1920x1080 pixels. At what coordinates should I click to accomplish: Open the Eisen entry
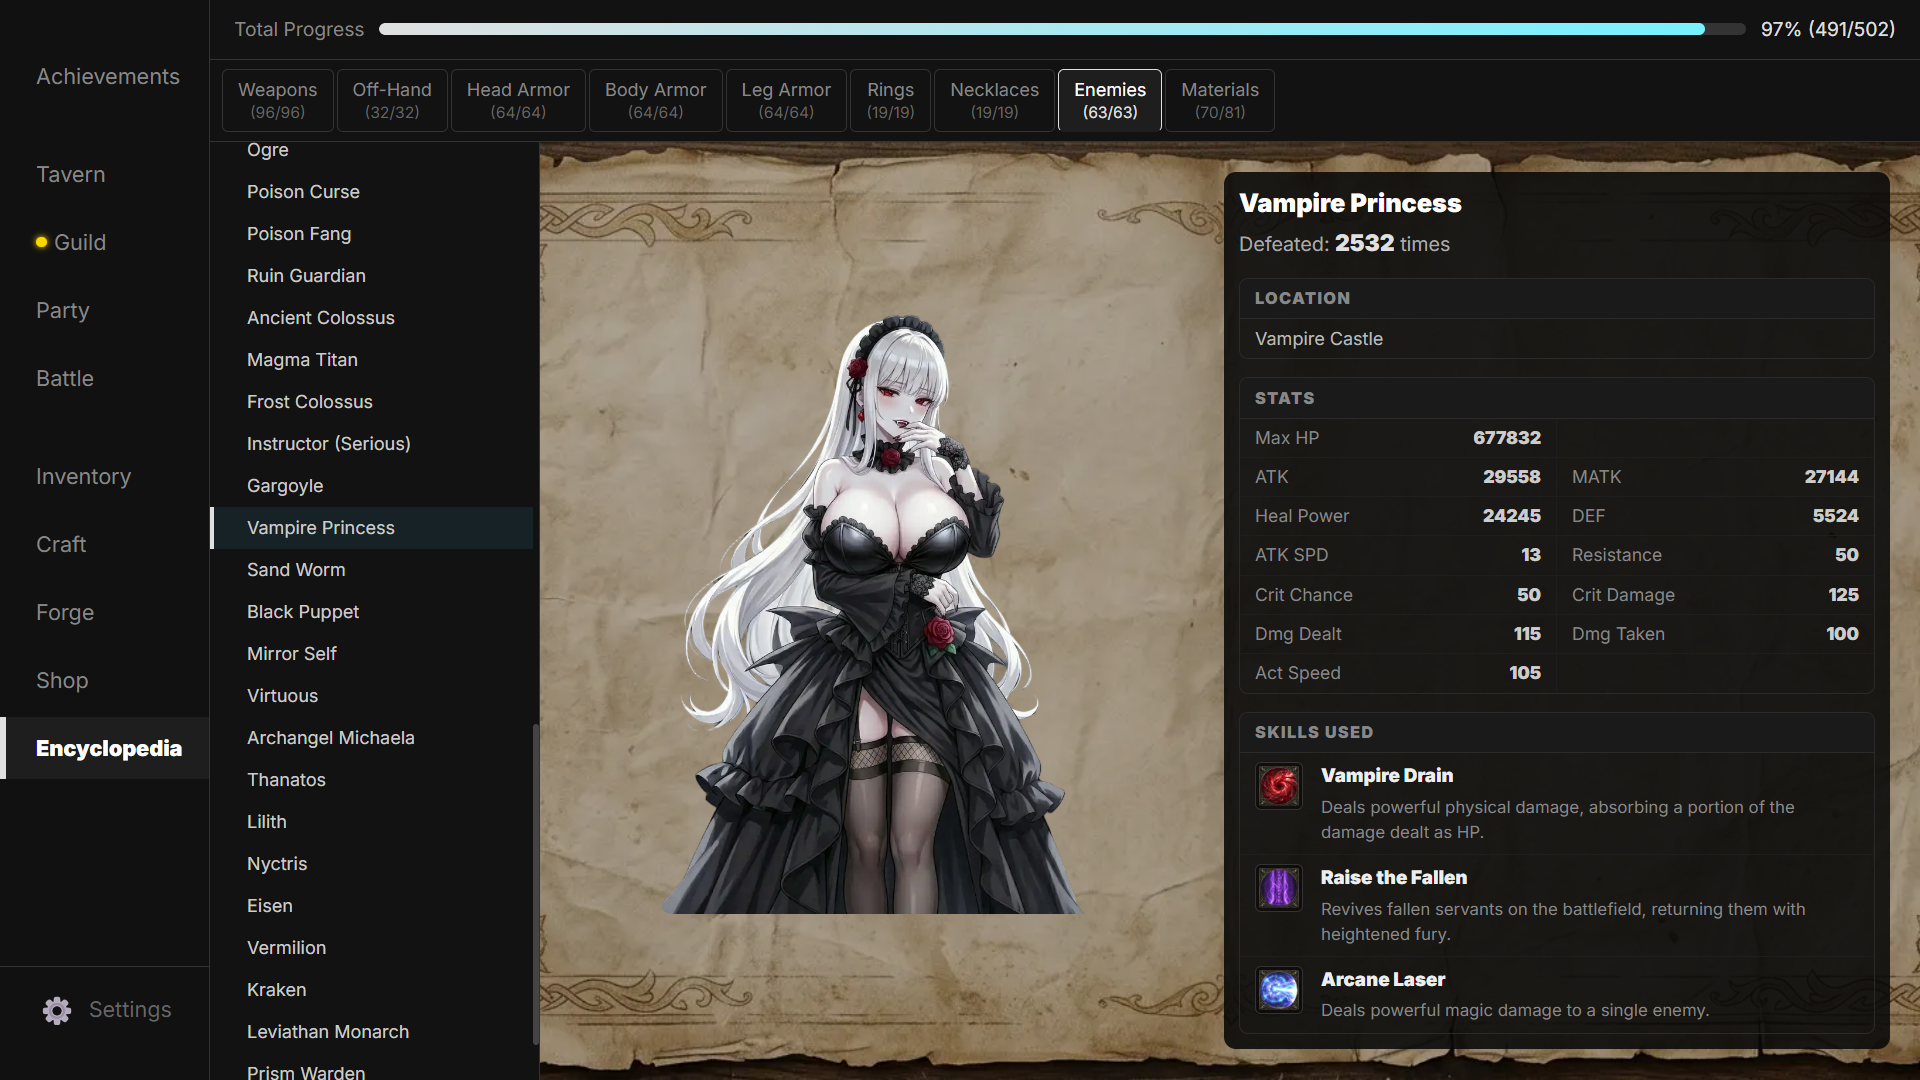(x=372, y=906)
